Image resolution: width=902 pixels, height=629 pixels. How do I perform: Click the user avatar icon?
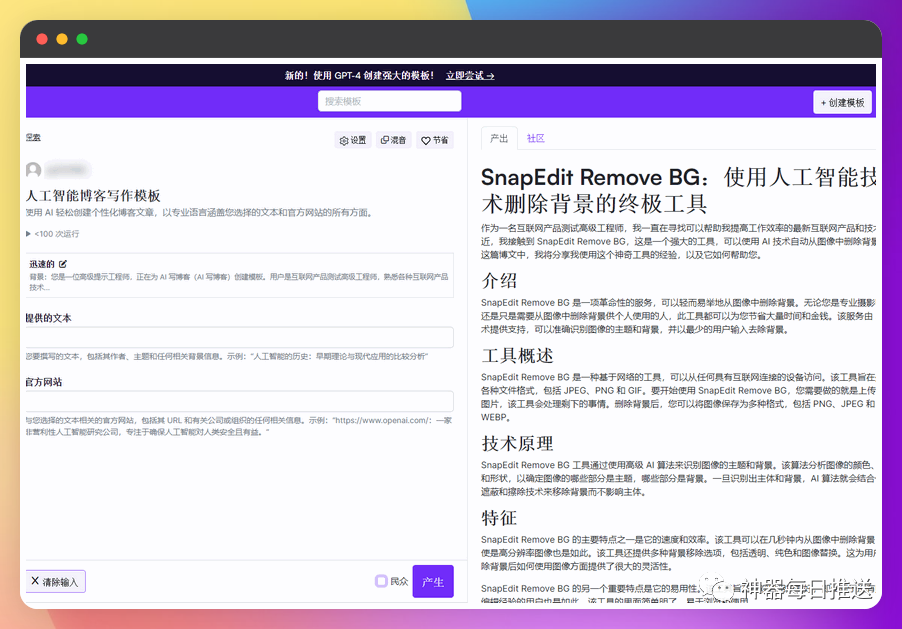pos(33,169)
